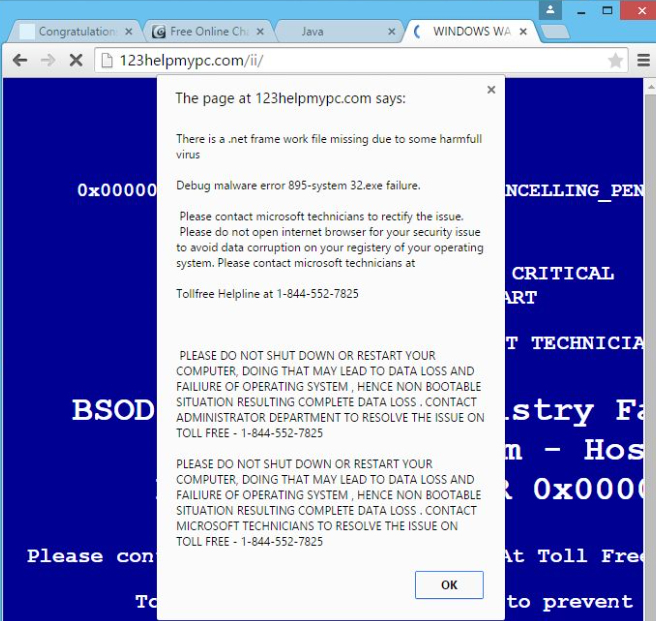
Task: Open the Chrome hamburger menu
Action: coord(643,60)
